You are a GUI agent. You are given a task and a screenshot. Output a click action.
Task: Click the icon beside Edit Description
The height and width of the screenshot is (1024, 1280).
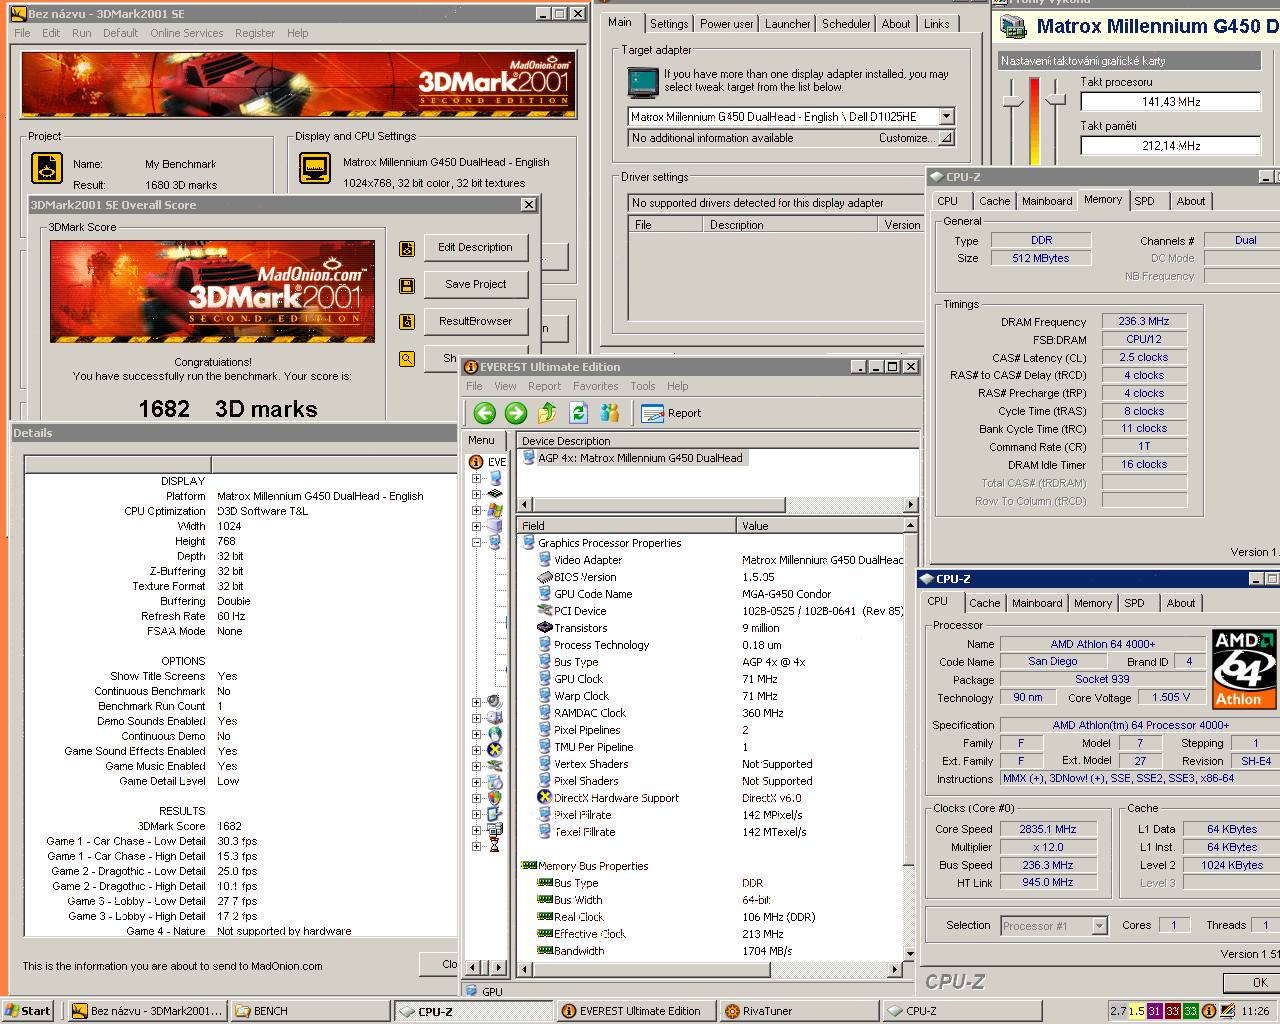(407, 249)
